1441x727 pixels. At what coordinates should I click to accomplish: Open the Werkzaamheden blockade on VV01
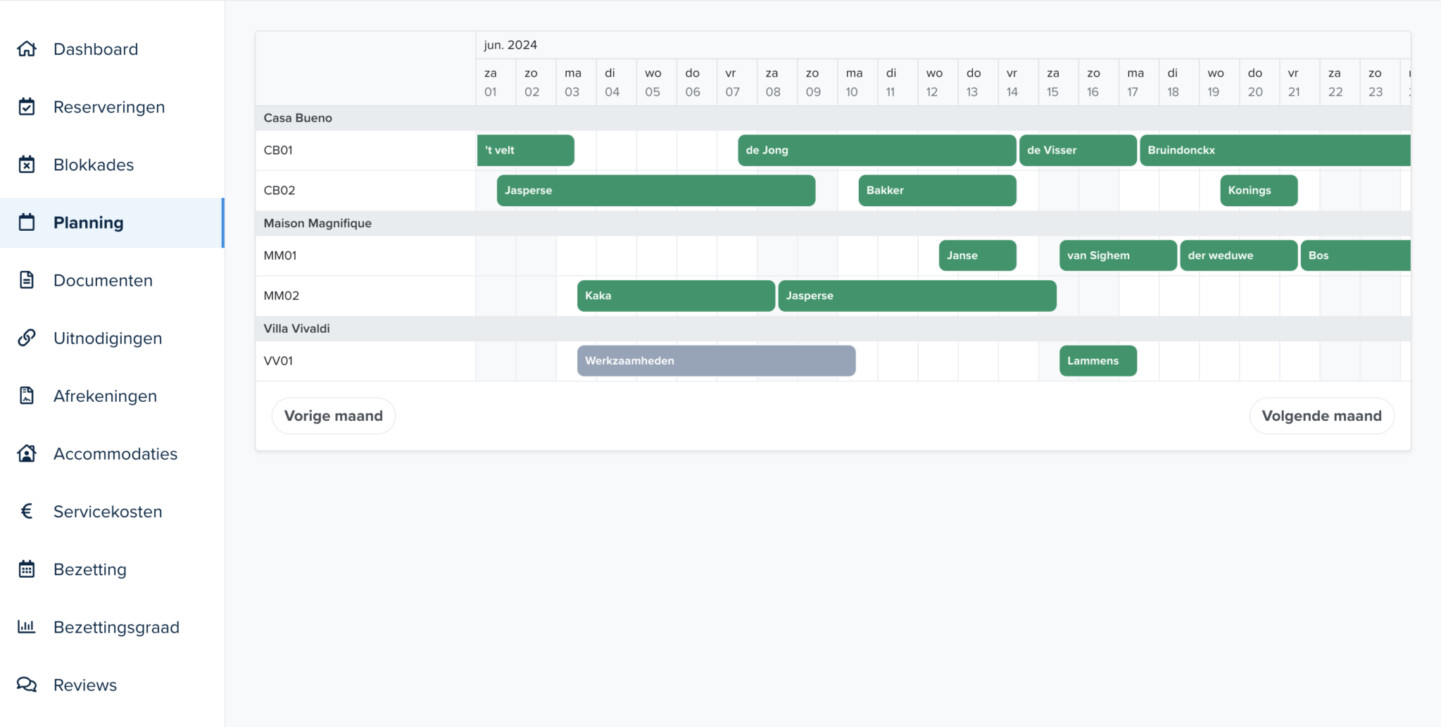click(x=716, y=361)
